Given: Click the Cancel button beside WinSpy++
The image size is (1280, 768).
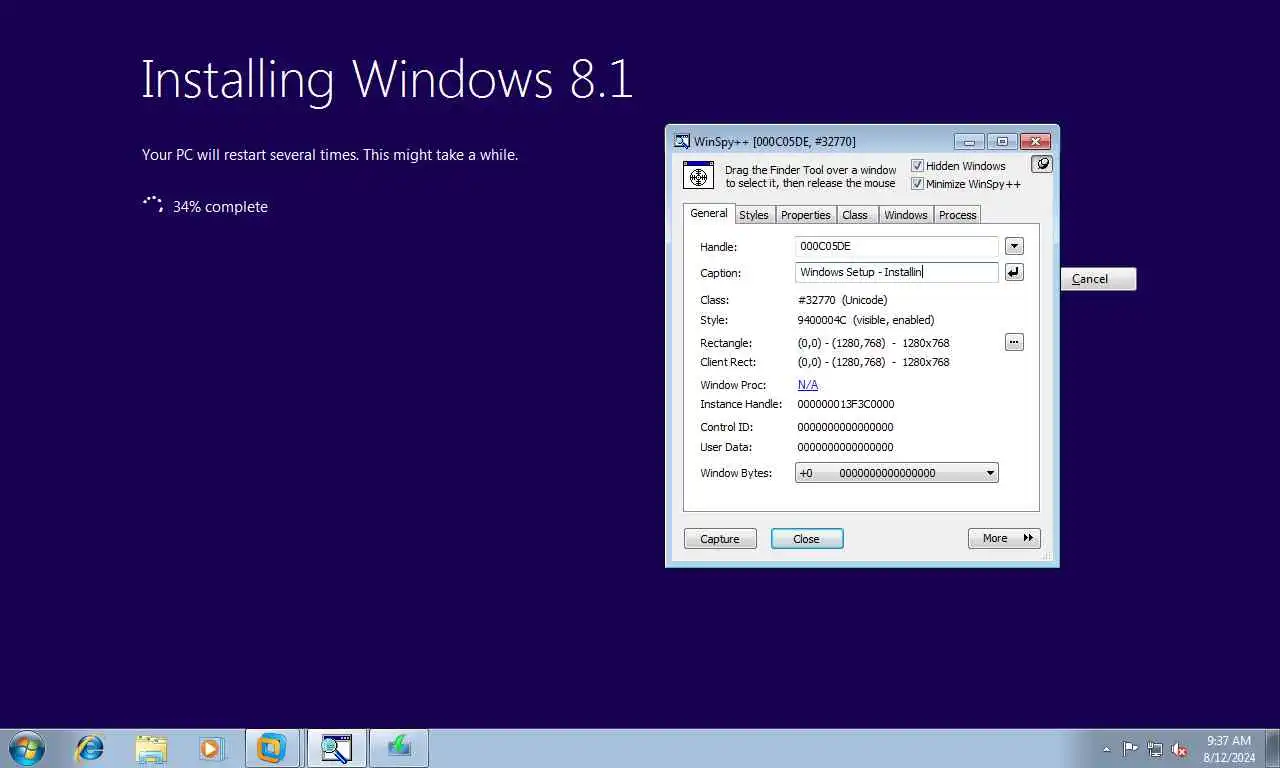Looking at the screenshot, I should (x=1098, y=279).
